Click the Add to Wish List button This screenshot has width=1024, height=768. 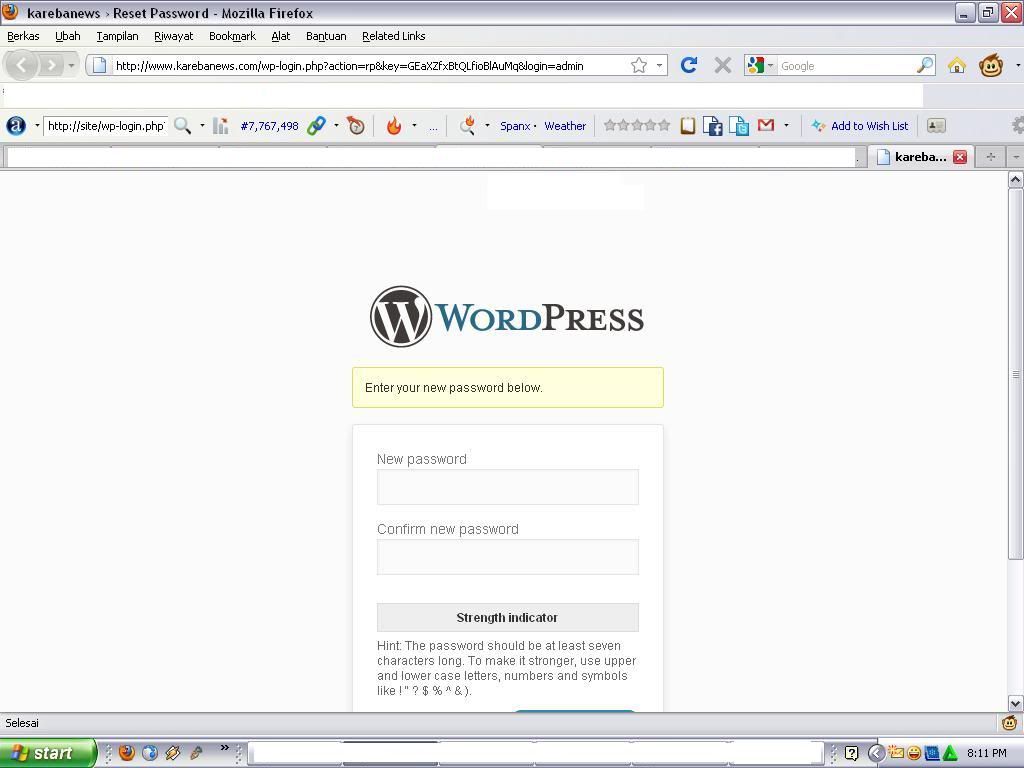[860, 126]
